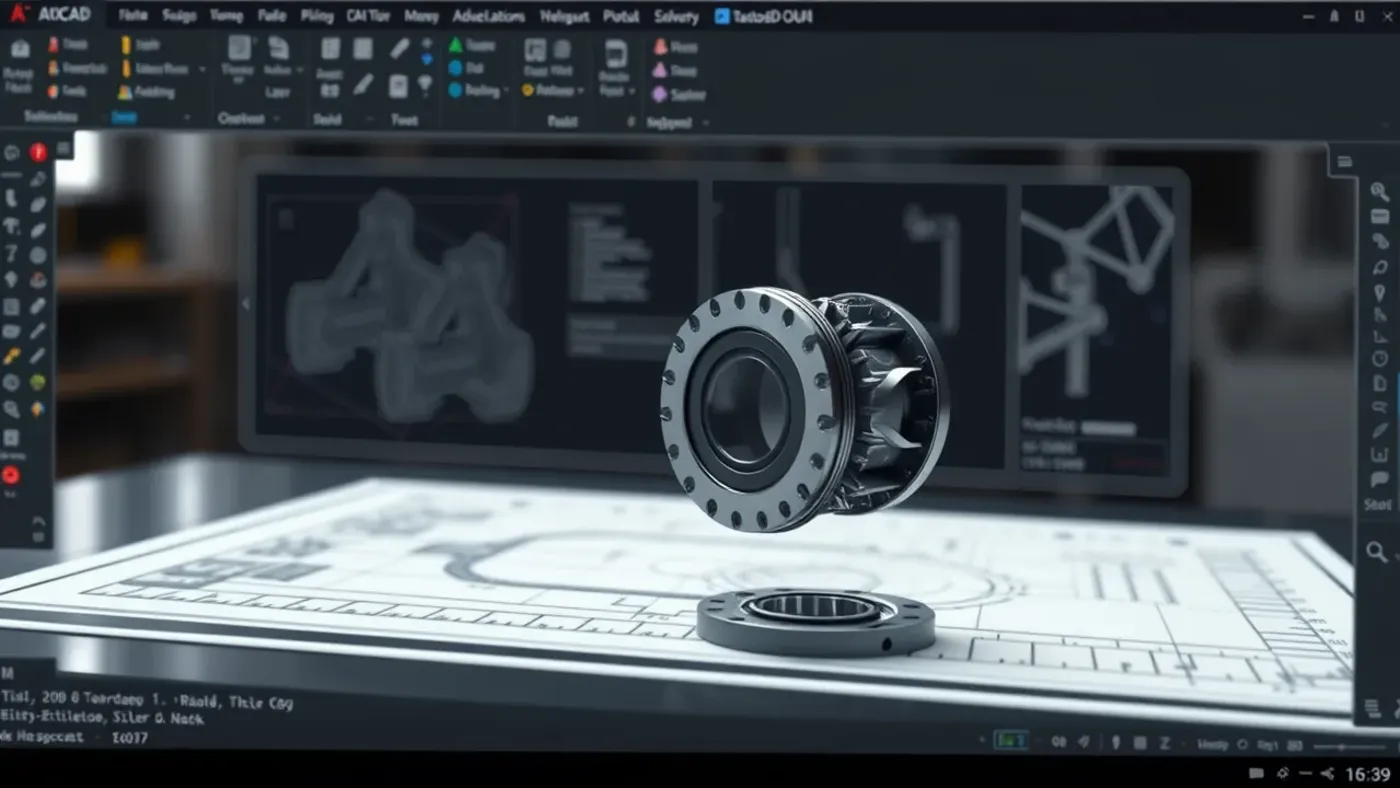Viewport: 1400px width, 788px height.
Task: Select the green triangle icon in the ribbon
Action: tap(455, 46)
